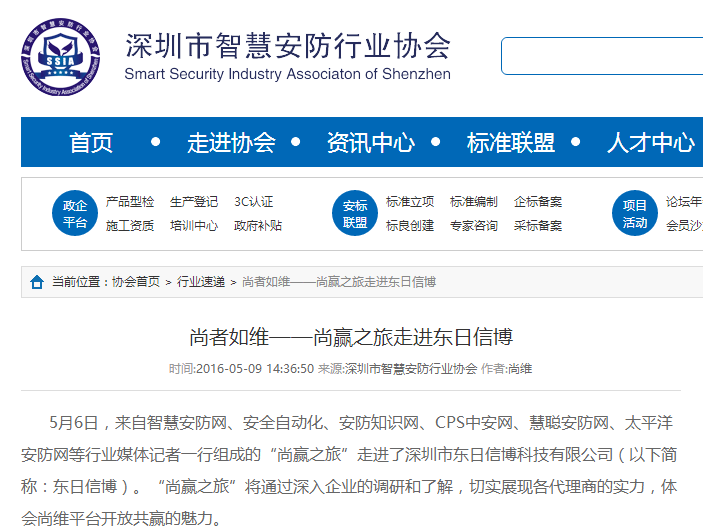Open the 培训中心 link

point(194,225)
